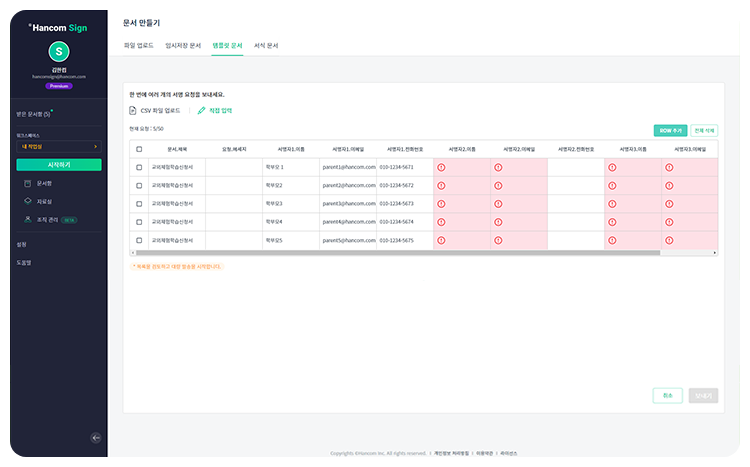
Task: Click the empty 서명자2.전화번호 cell in parent3 row
Action: click(x=576, y=204)
